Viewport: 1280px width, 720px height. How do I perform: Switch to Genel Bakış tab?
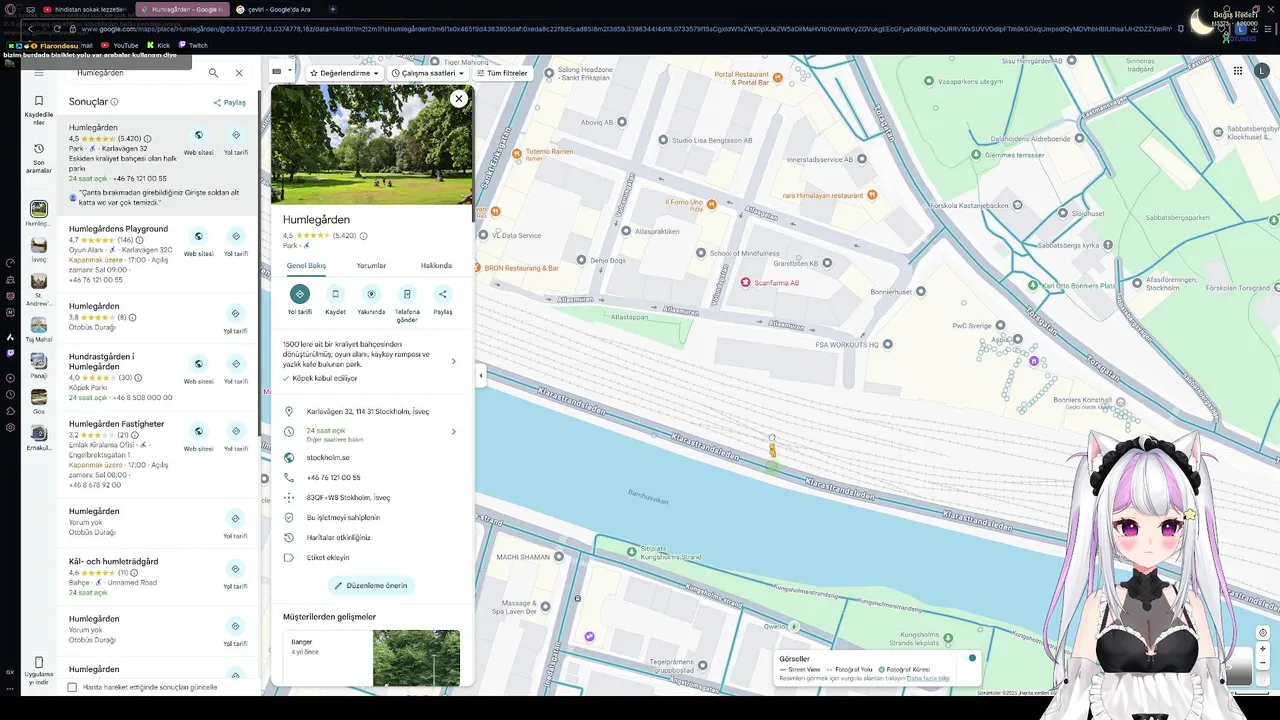pos(307,265)
